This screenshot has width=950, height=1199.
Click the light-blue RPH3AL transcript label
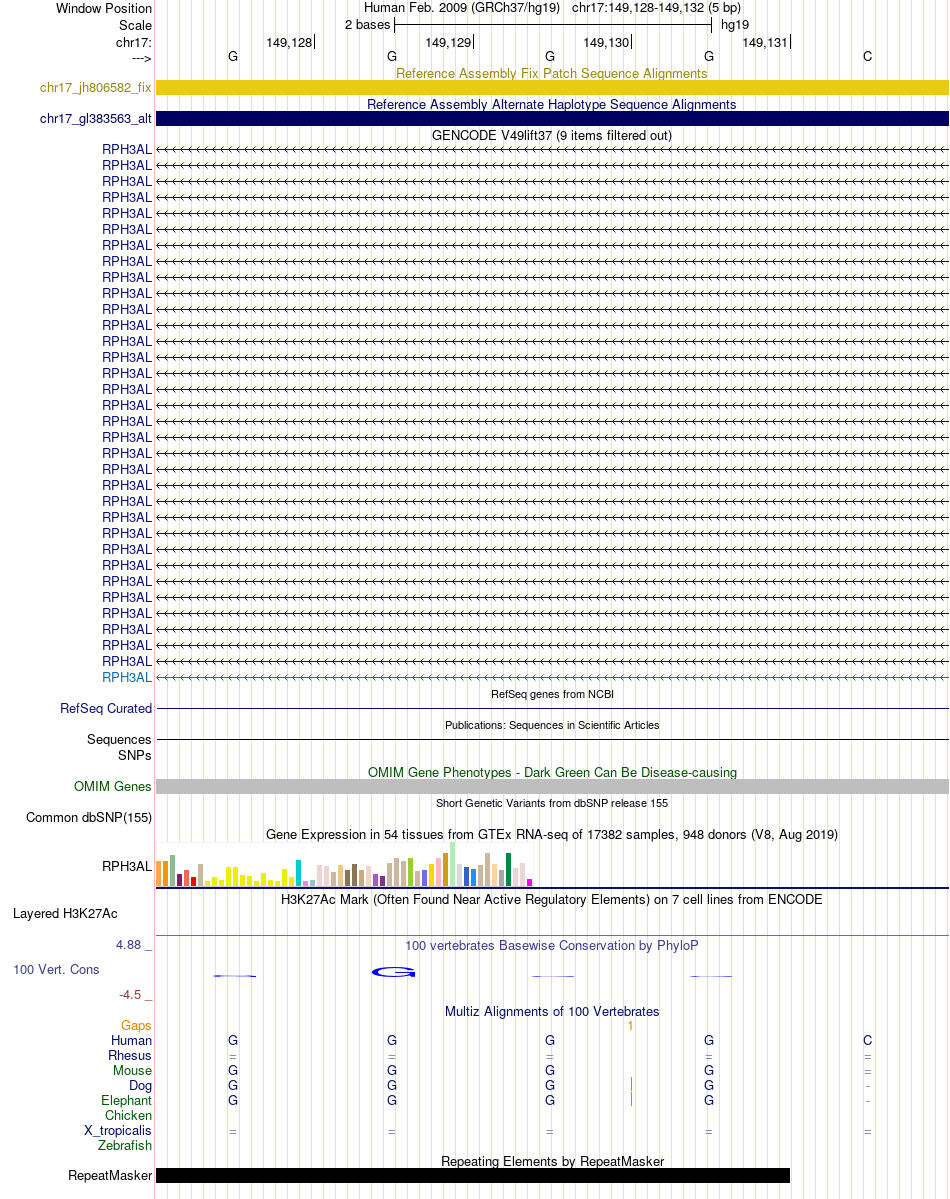127,677
